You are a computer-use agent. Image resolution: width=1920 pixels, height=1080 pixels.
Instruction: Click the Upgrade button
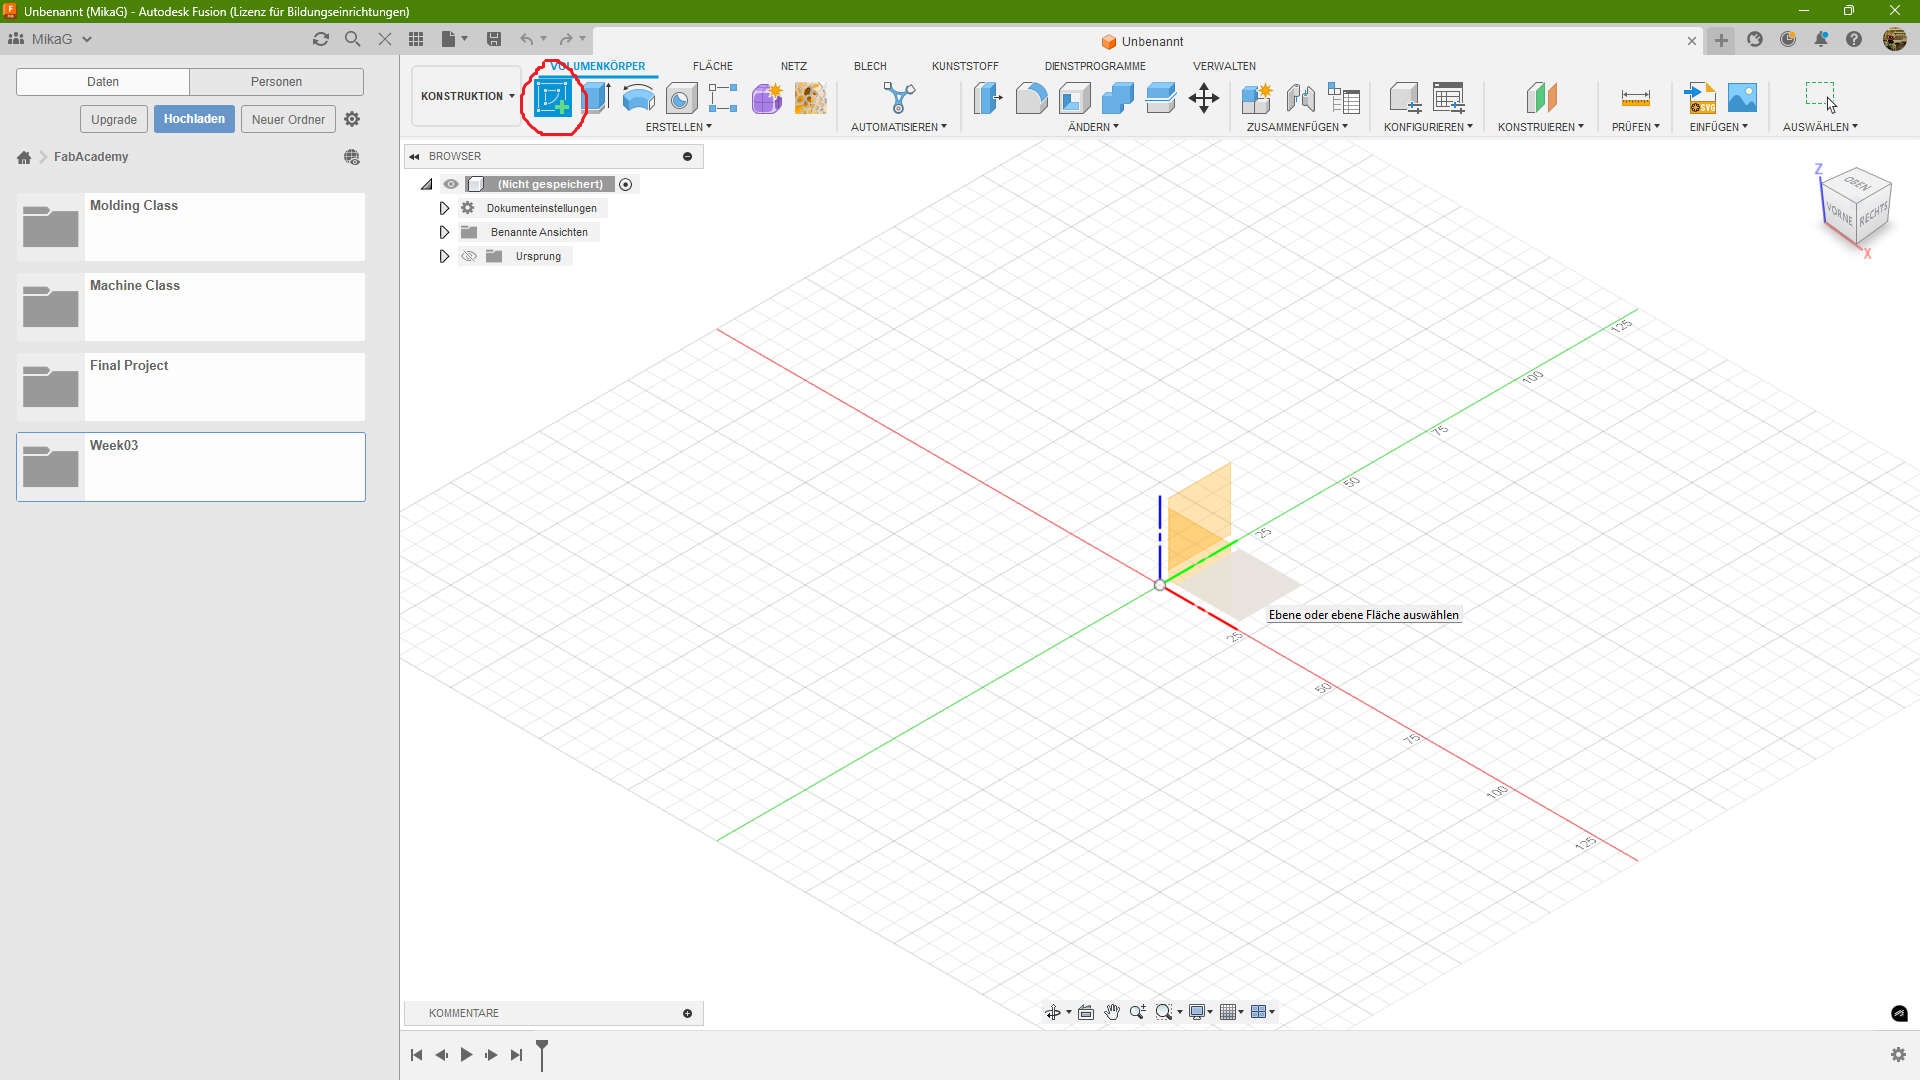point(114,119)
